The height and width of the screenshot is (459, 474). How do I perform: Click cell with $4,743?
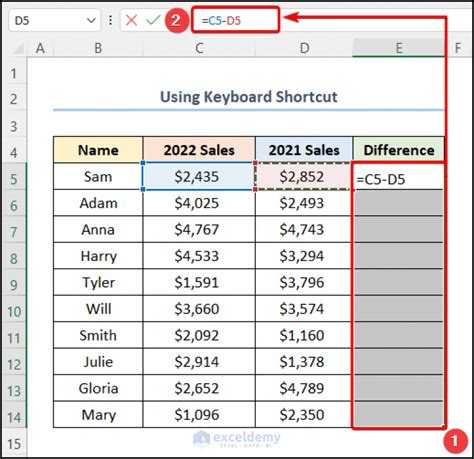(x=304, y=229)
